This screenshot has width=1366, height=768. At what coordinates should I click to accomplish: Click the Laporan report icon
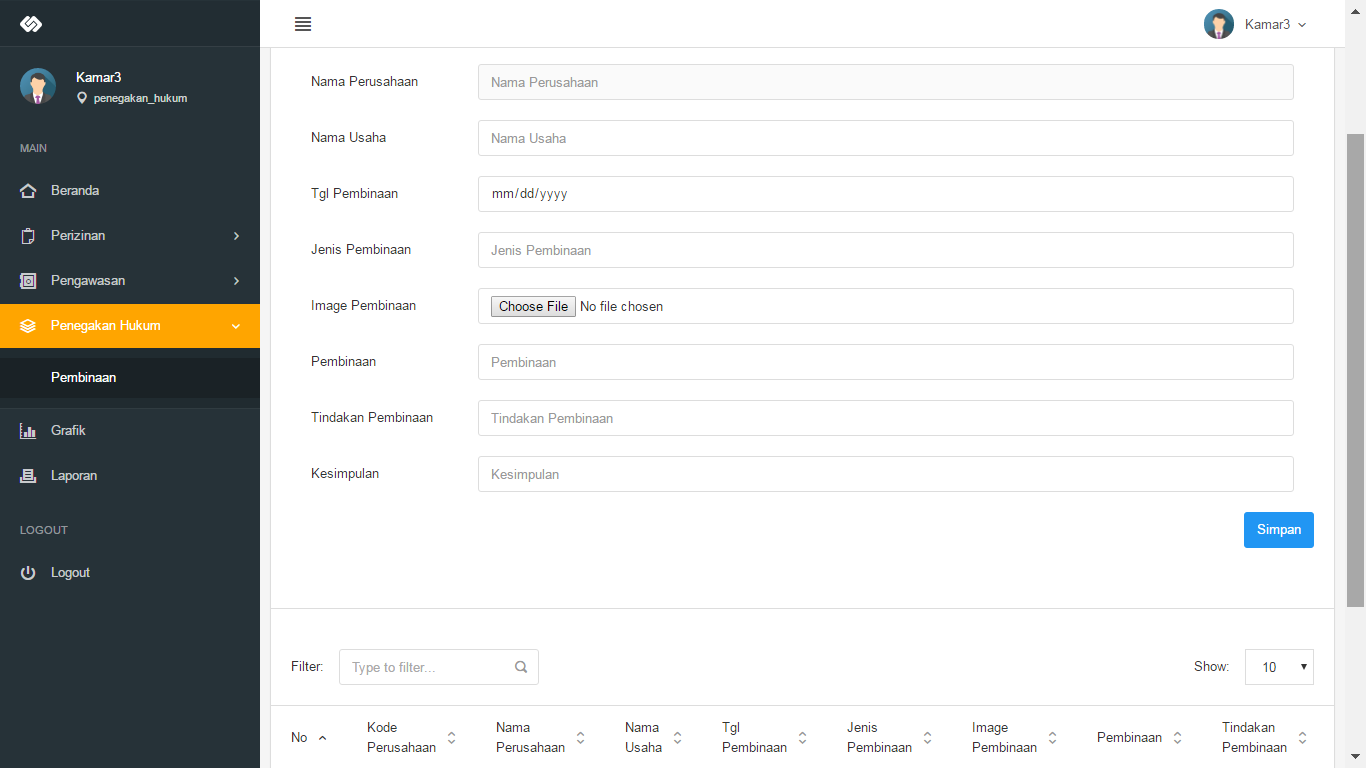pyautogui.click(x=28, y=476)
